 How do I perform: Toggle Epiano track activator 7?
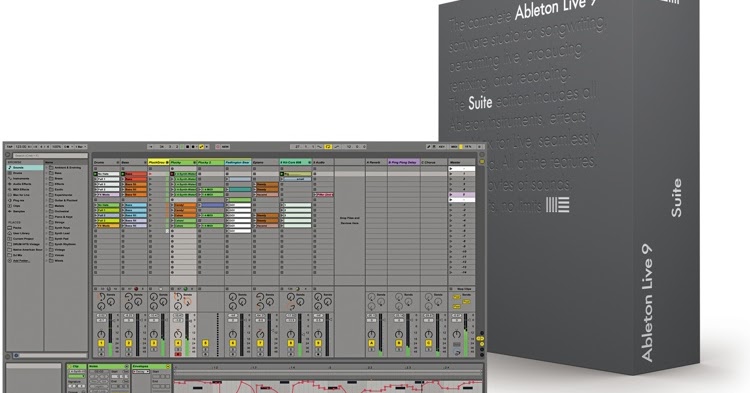point(260,343)
